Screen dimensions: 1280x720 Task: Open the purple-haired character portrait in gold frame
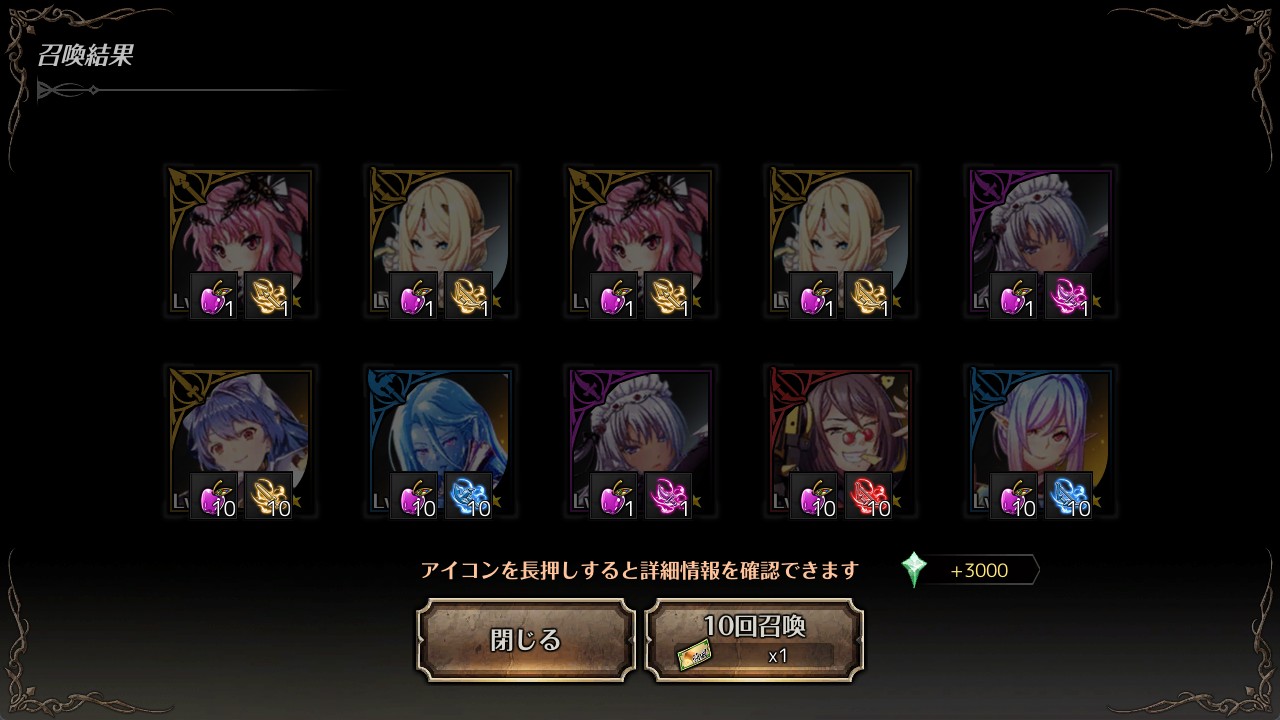240,441
